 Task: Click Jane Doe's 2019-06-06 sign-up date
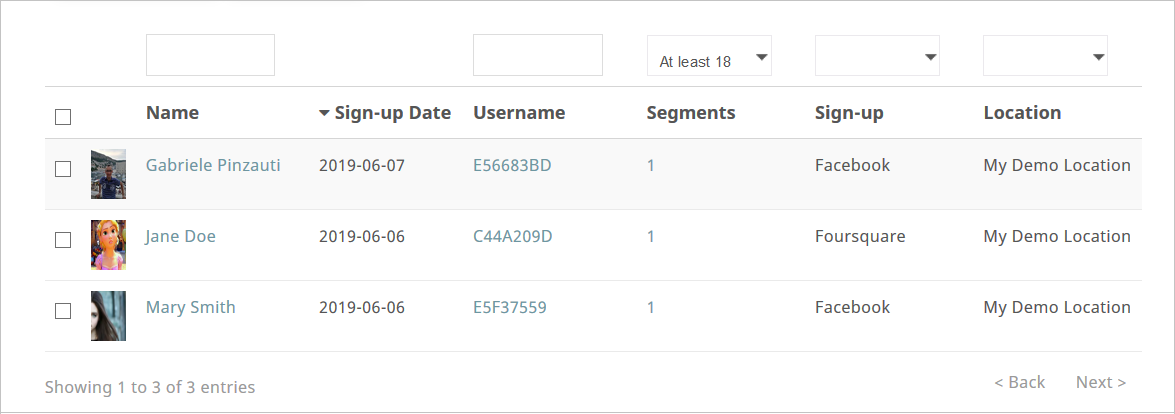pyautogui.click(x=362, y=236)
